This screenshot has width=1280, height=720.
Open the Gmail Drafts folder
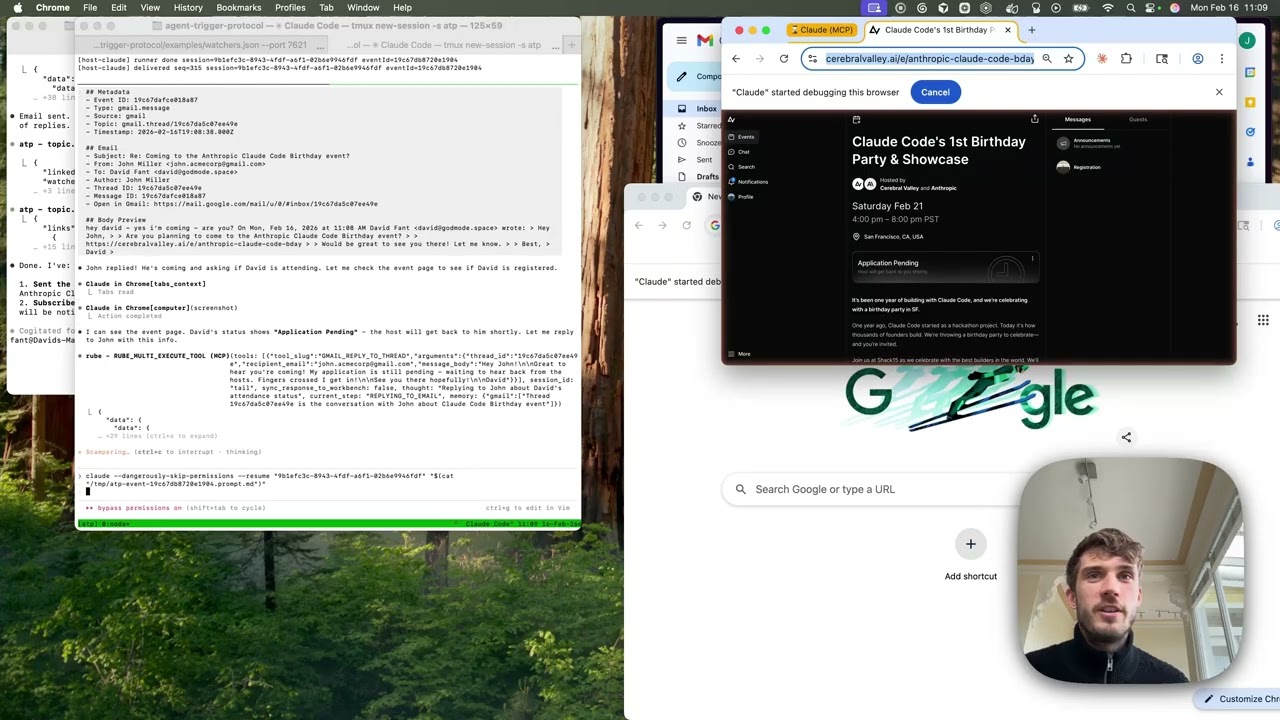(x=698, y=177)
